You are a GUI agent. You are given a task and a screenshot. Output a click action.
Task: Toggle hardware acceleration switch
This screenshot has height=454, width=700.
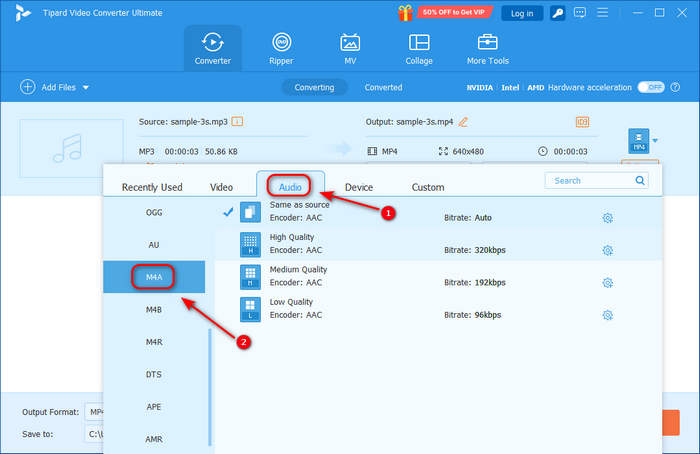[x=650, y=87]
